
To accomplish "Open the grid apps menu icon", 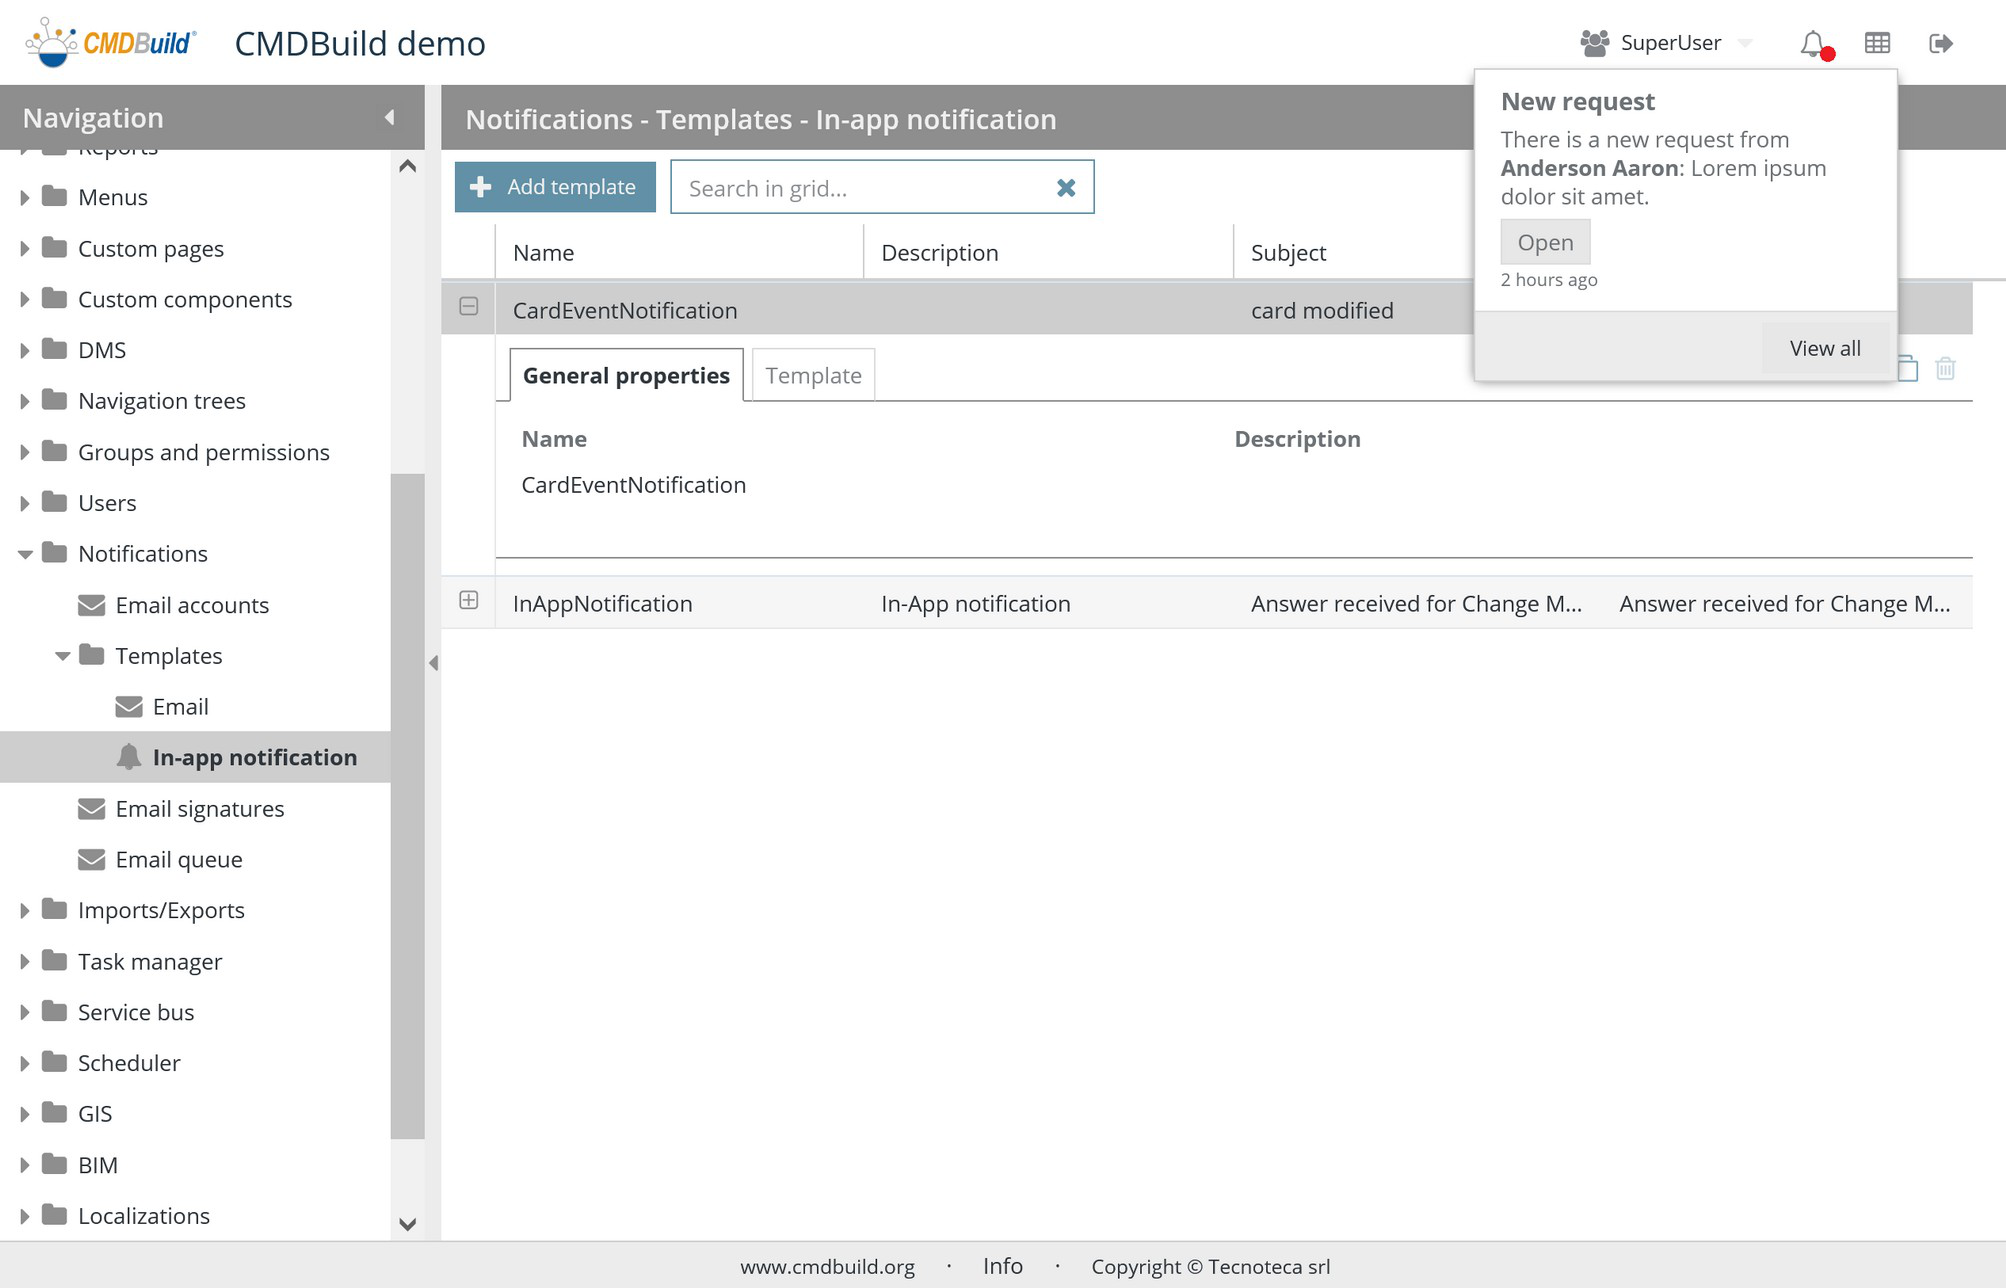I will (x=1877, y=43).
